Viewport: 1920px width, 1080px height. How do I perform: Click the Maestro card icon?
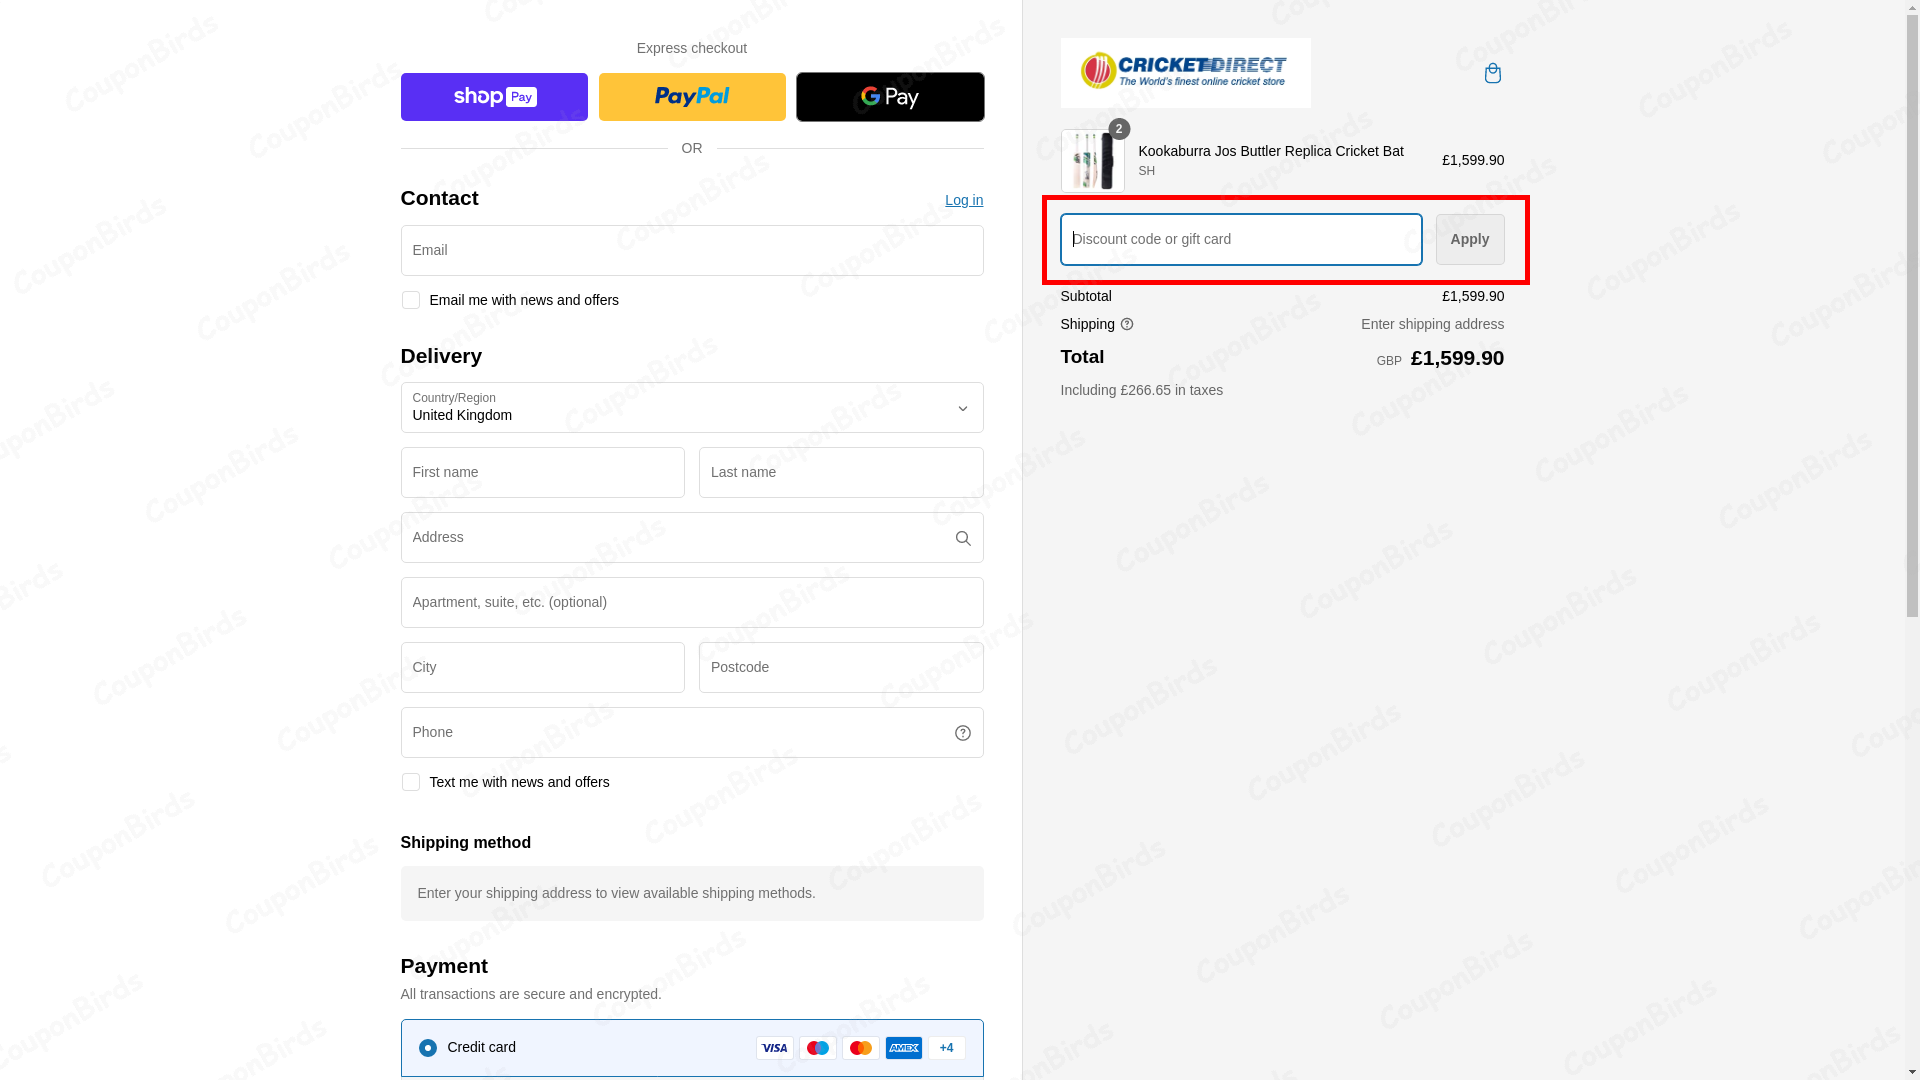(817, 1048)
